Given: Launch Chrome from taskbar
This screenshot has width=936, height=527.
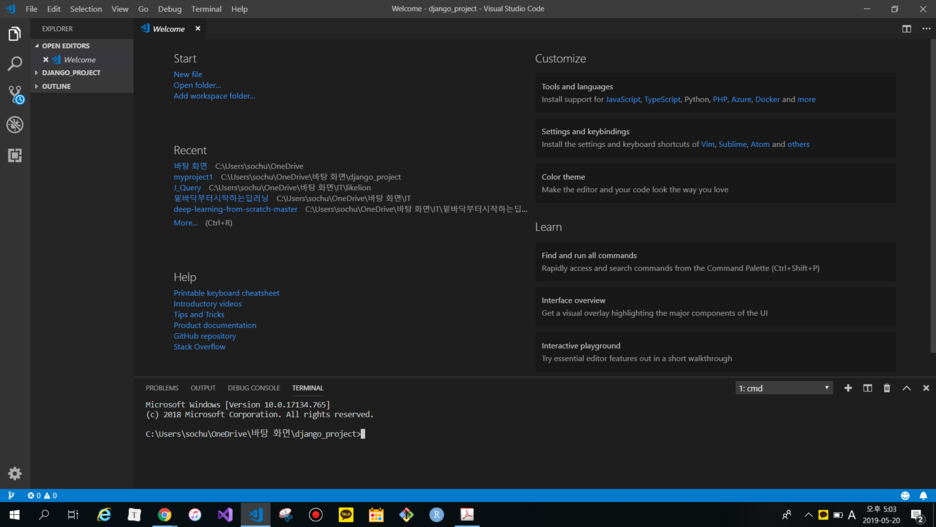Looking at the screenshot, I should click(164, 514).
